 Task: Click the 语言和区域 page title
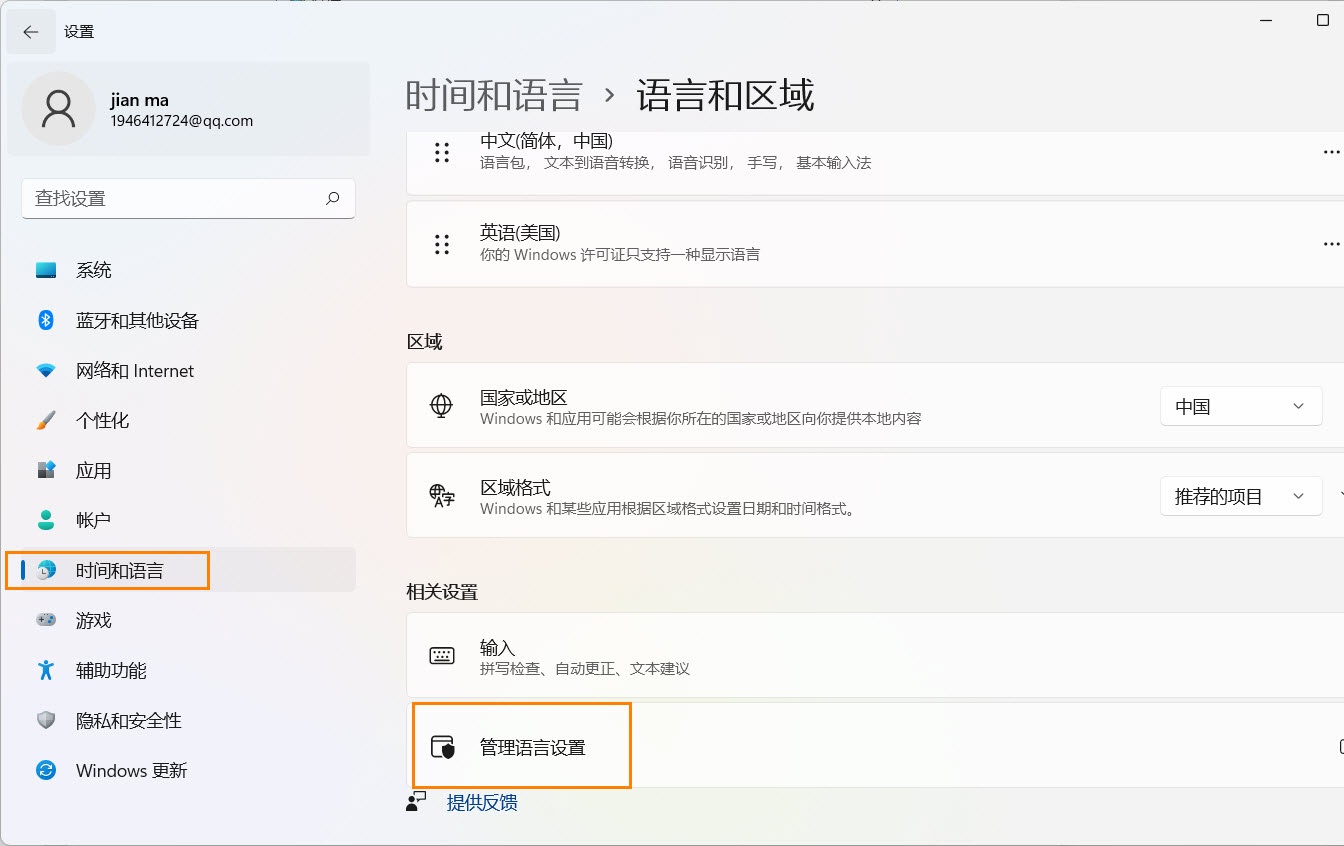(x=725, y=95)
